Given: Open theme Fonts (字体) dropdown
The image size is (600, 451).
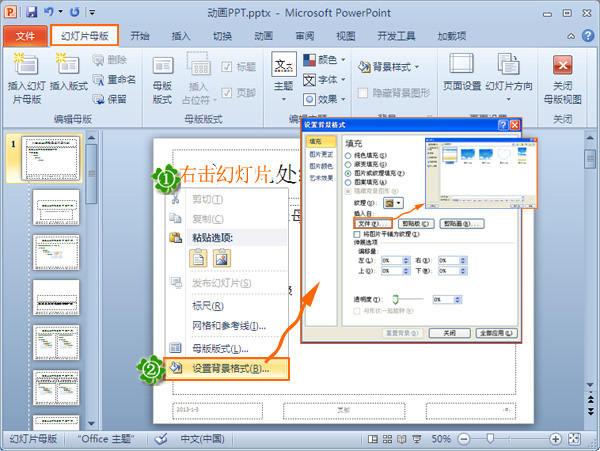Looking at the screenshot, I should [x=324, y=80].
